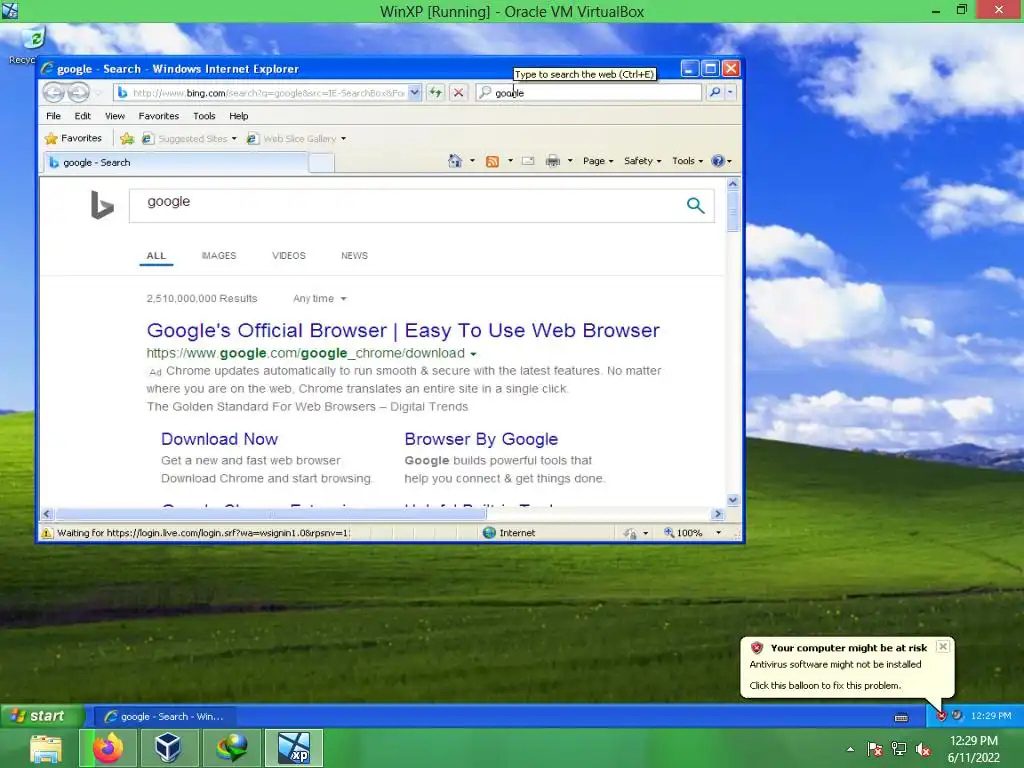Refresh the page with green arrows icon

click(435, 93)
